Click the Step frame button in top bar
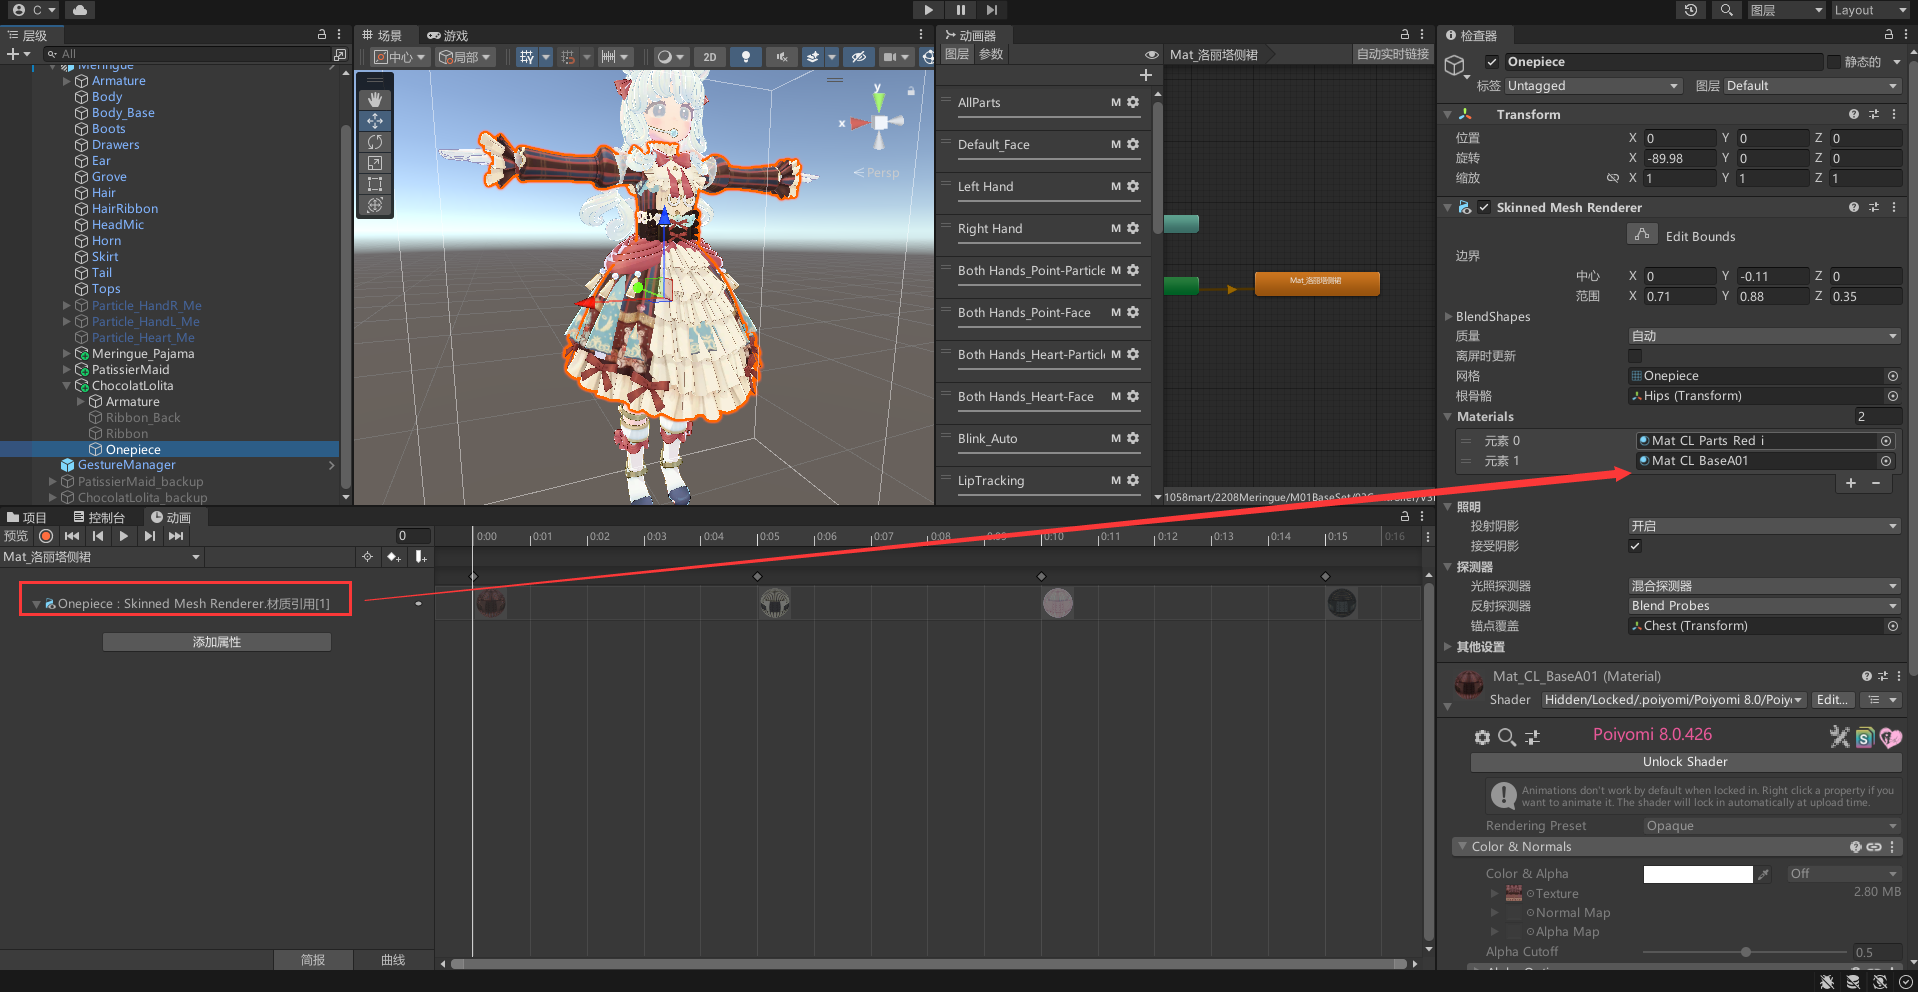Viewport: 1918px width, 992px height. (991, 10)
